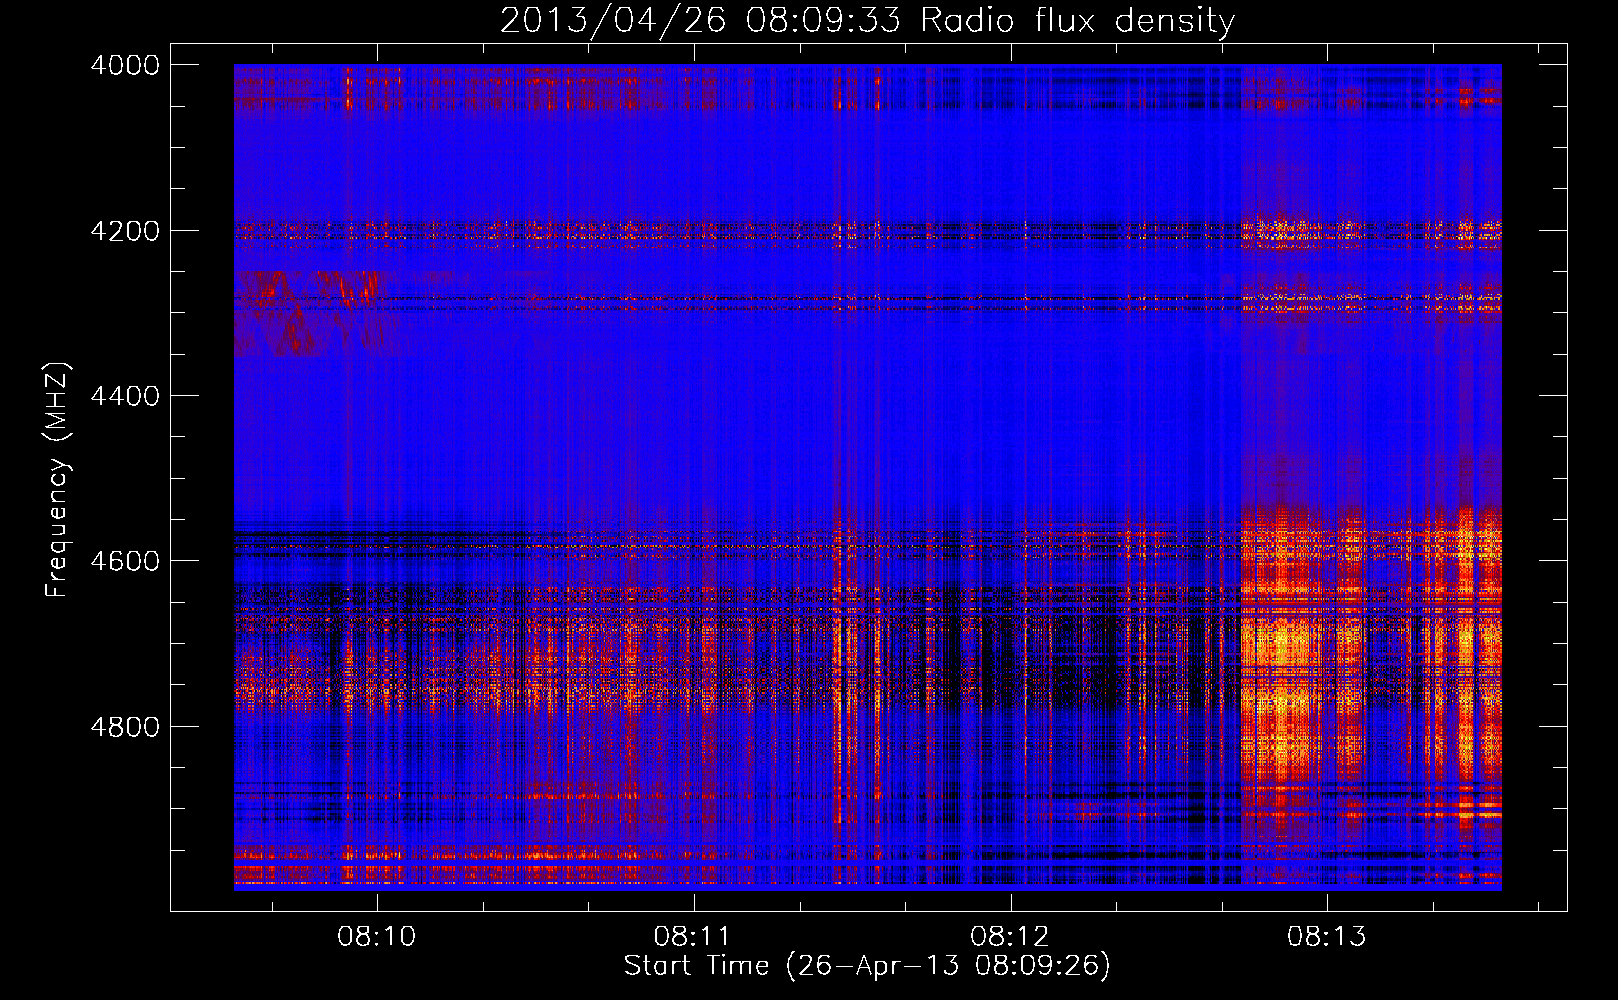The image size is (1618, 1000).
Task: Click the 08:13 time axis label
Action: 1326,937
